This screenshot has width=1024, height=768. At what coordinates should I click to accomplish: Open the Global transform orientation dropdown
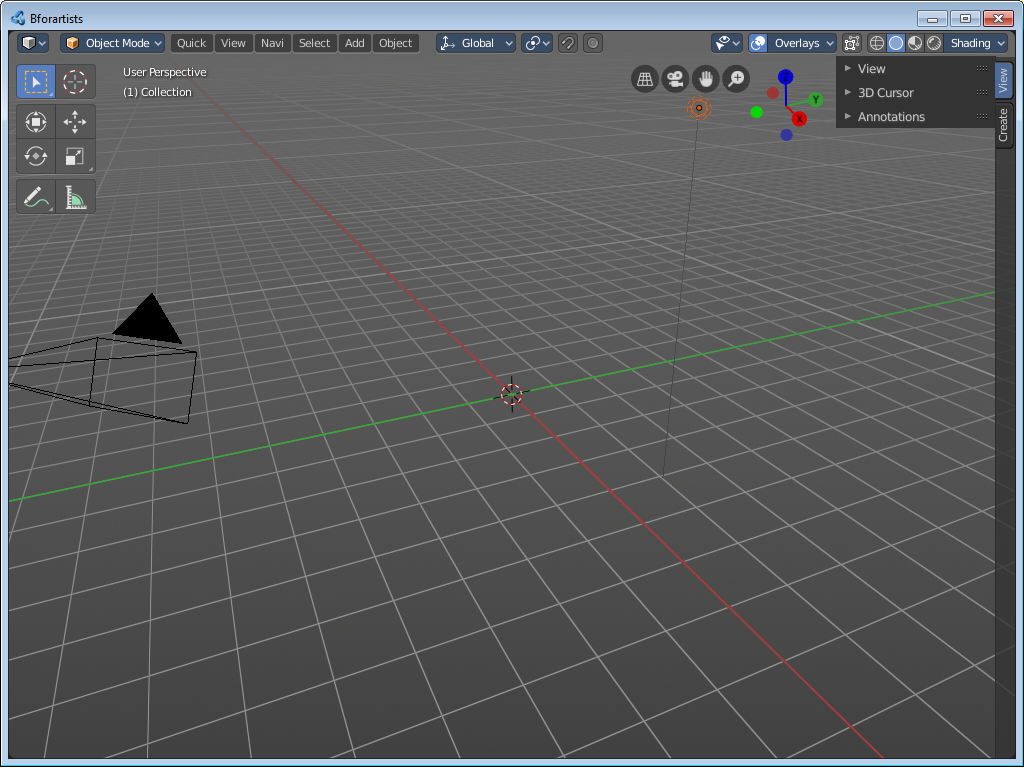pos(476,43)
